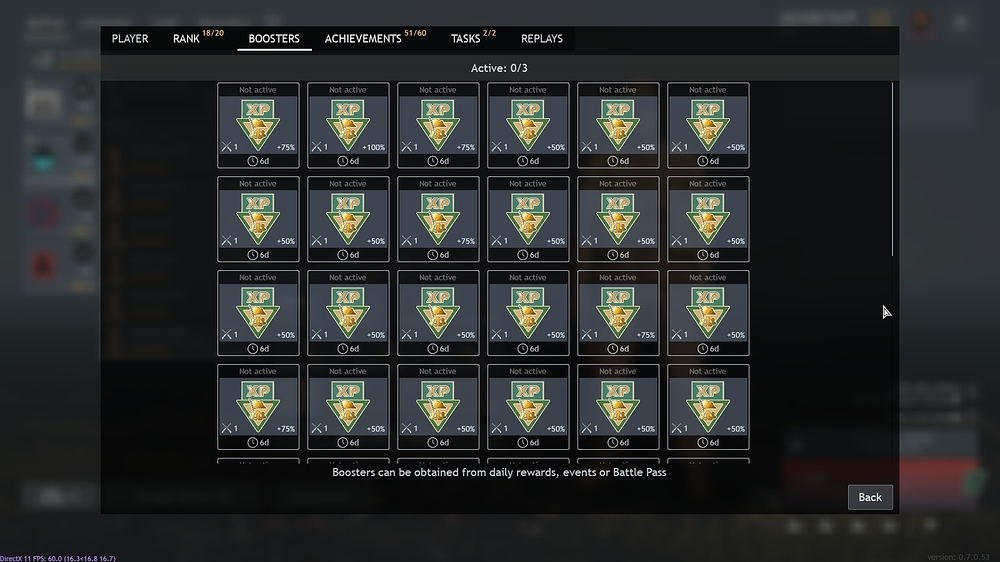Image resolution: width=1000 pixels, height=562 pixels.
Task: Select the +100% XP booster card
Action: click(348, 125)
